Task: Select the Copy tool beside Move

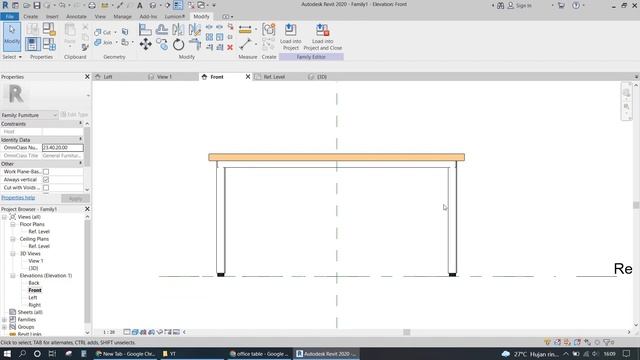Action: 162,44
